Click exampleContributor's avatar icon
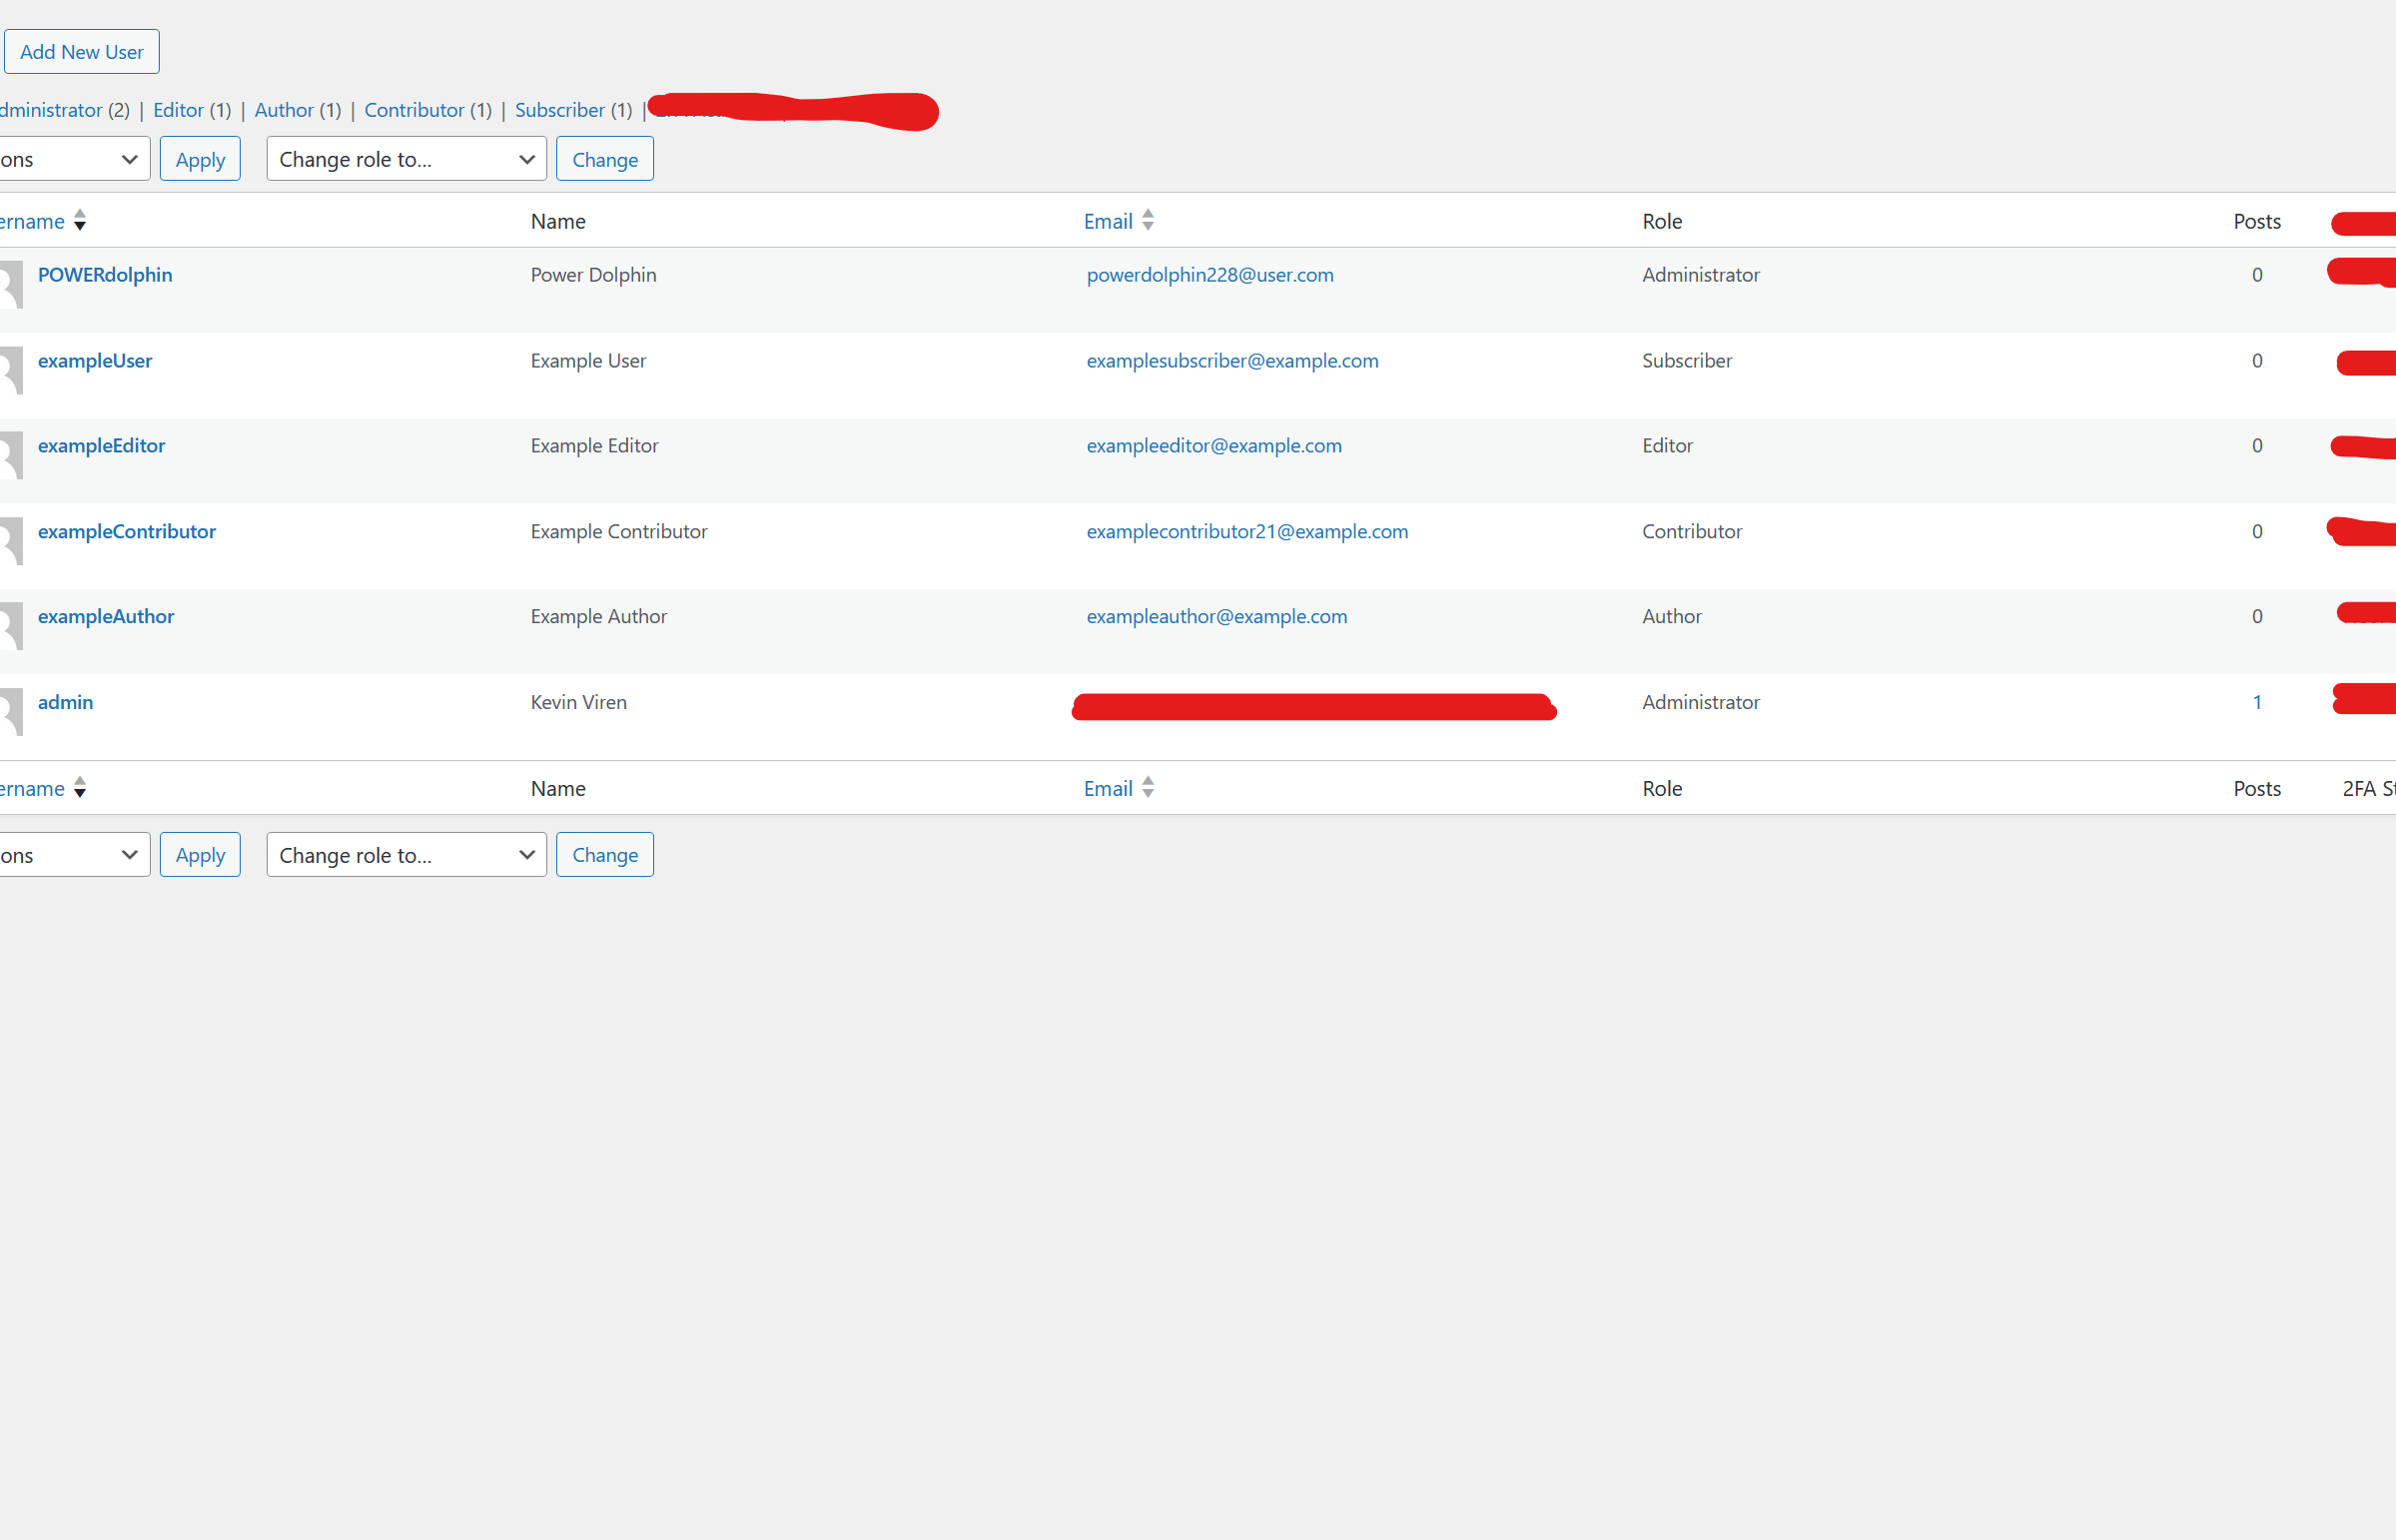The width and height of the screenshot is (2396, 1540). [10, 541]
